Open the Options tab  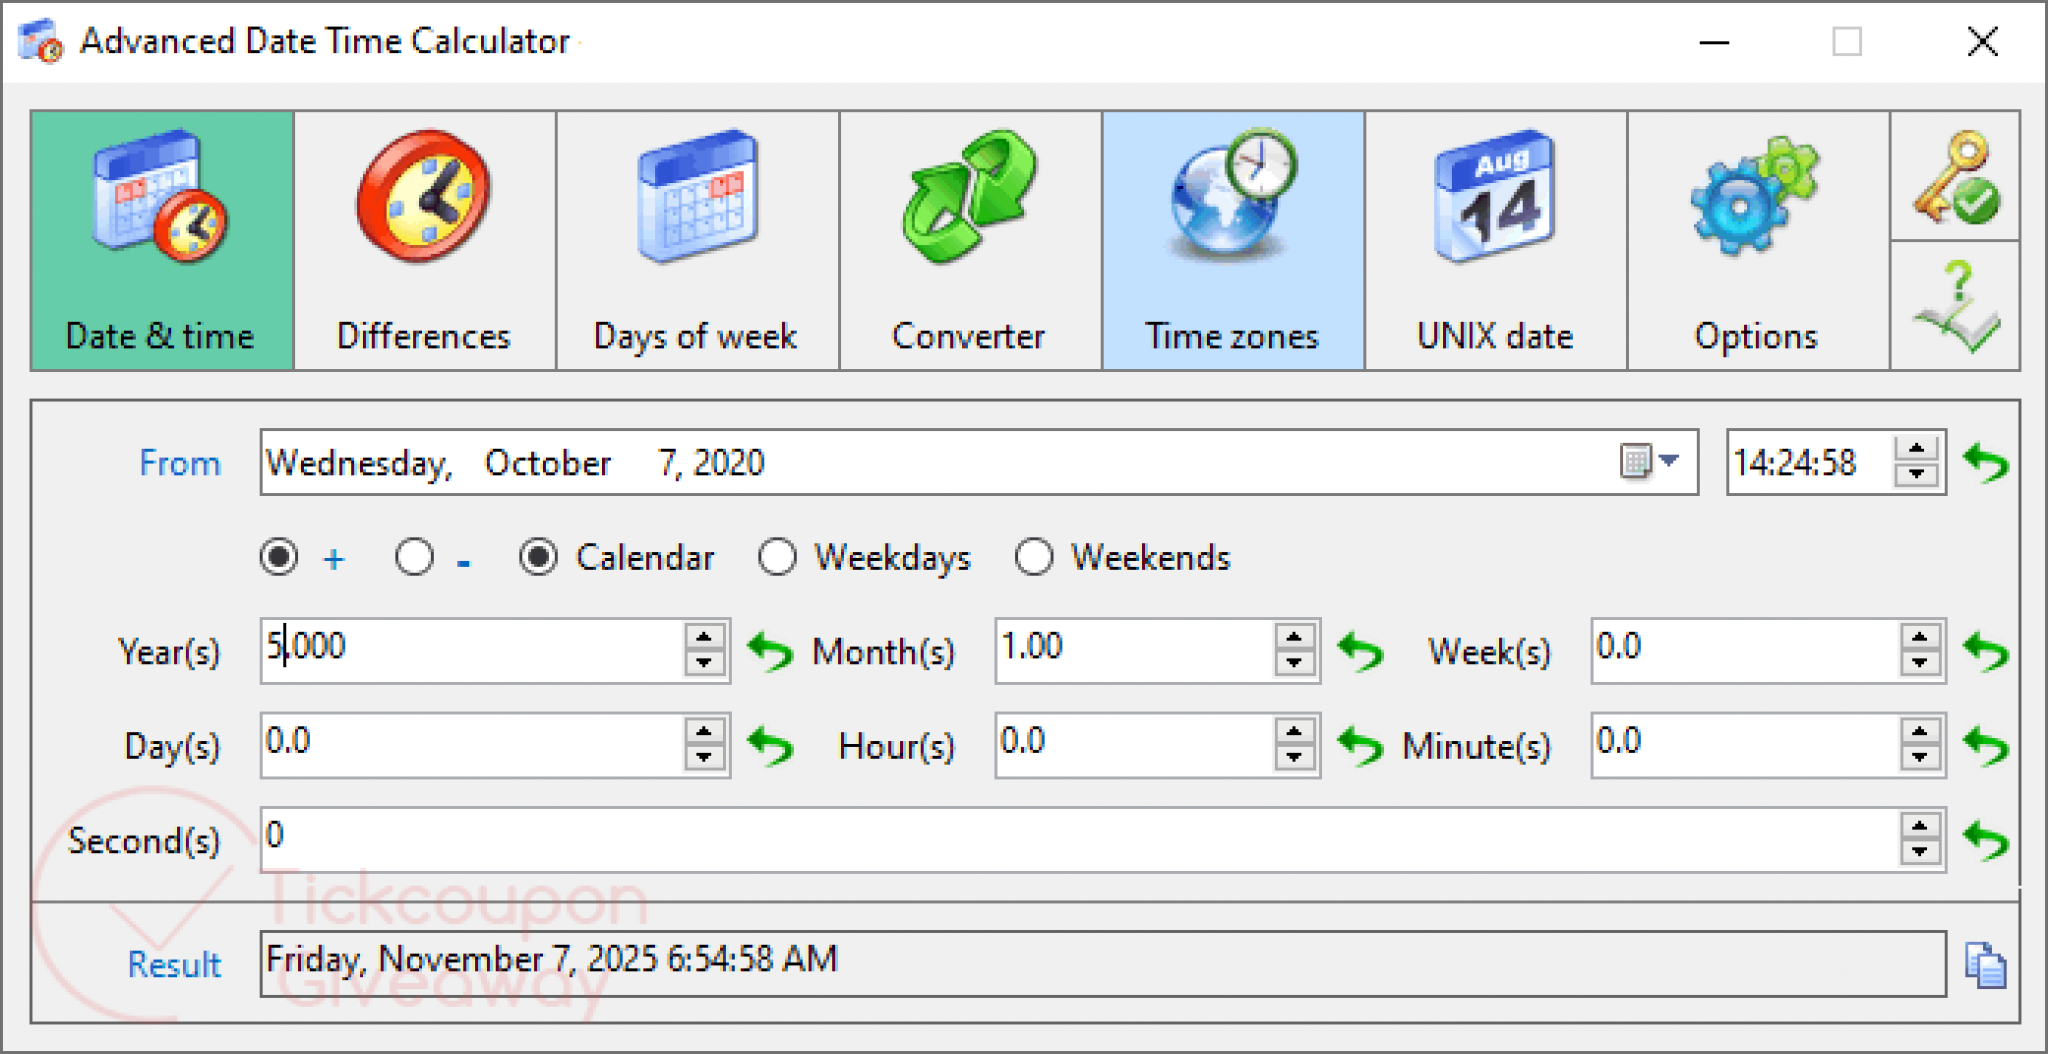coord(1756,241)
